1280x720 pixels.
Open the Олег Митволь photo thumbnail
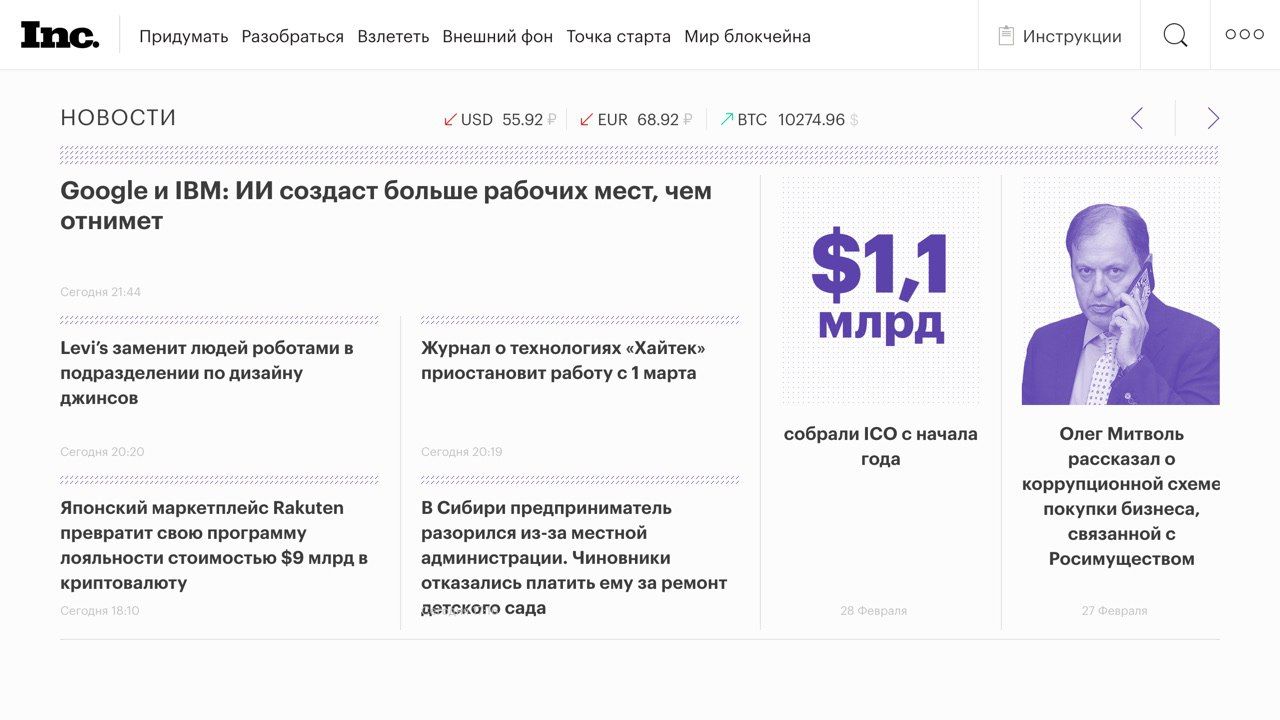pyautogui.click(x=1120, y=291)
